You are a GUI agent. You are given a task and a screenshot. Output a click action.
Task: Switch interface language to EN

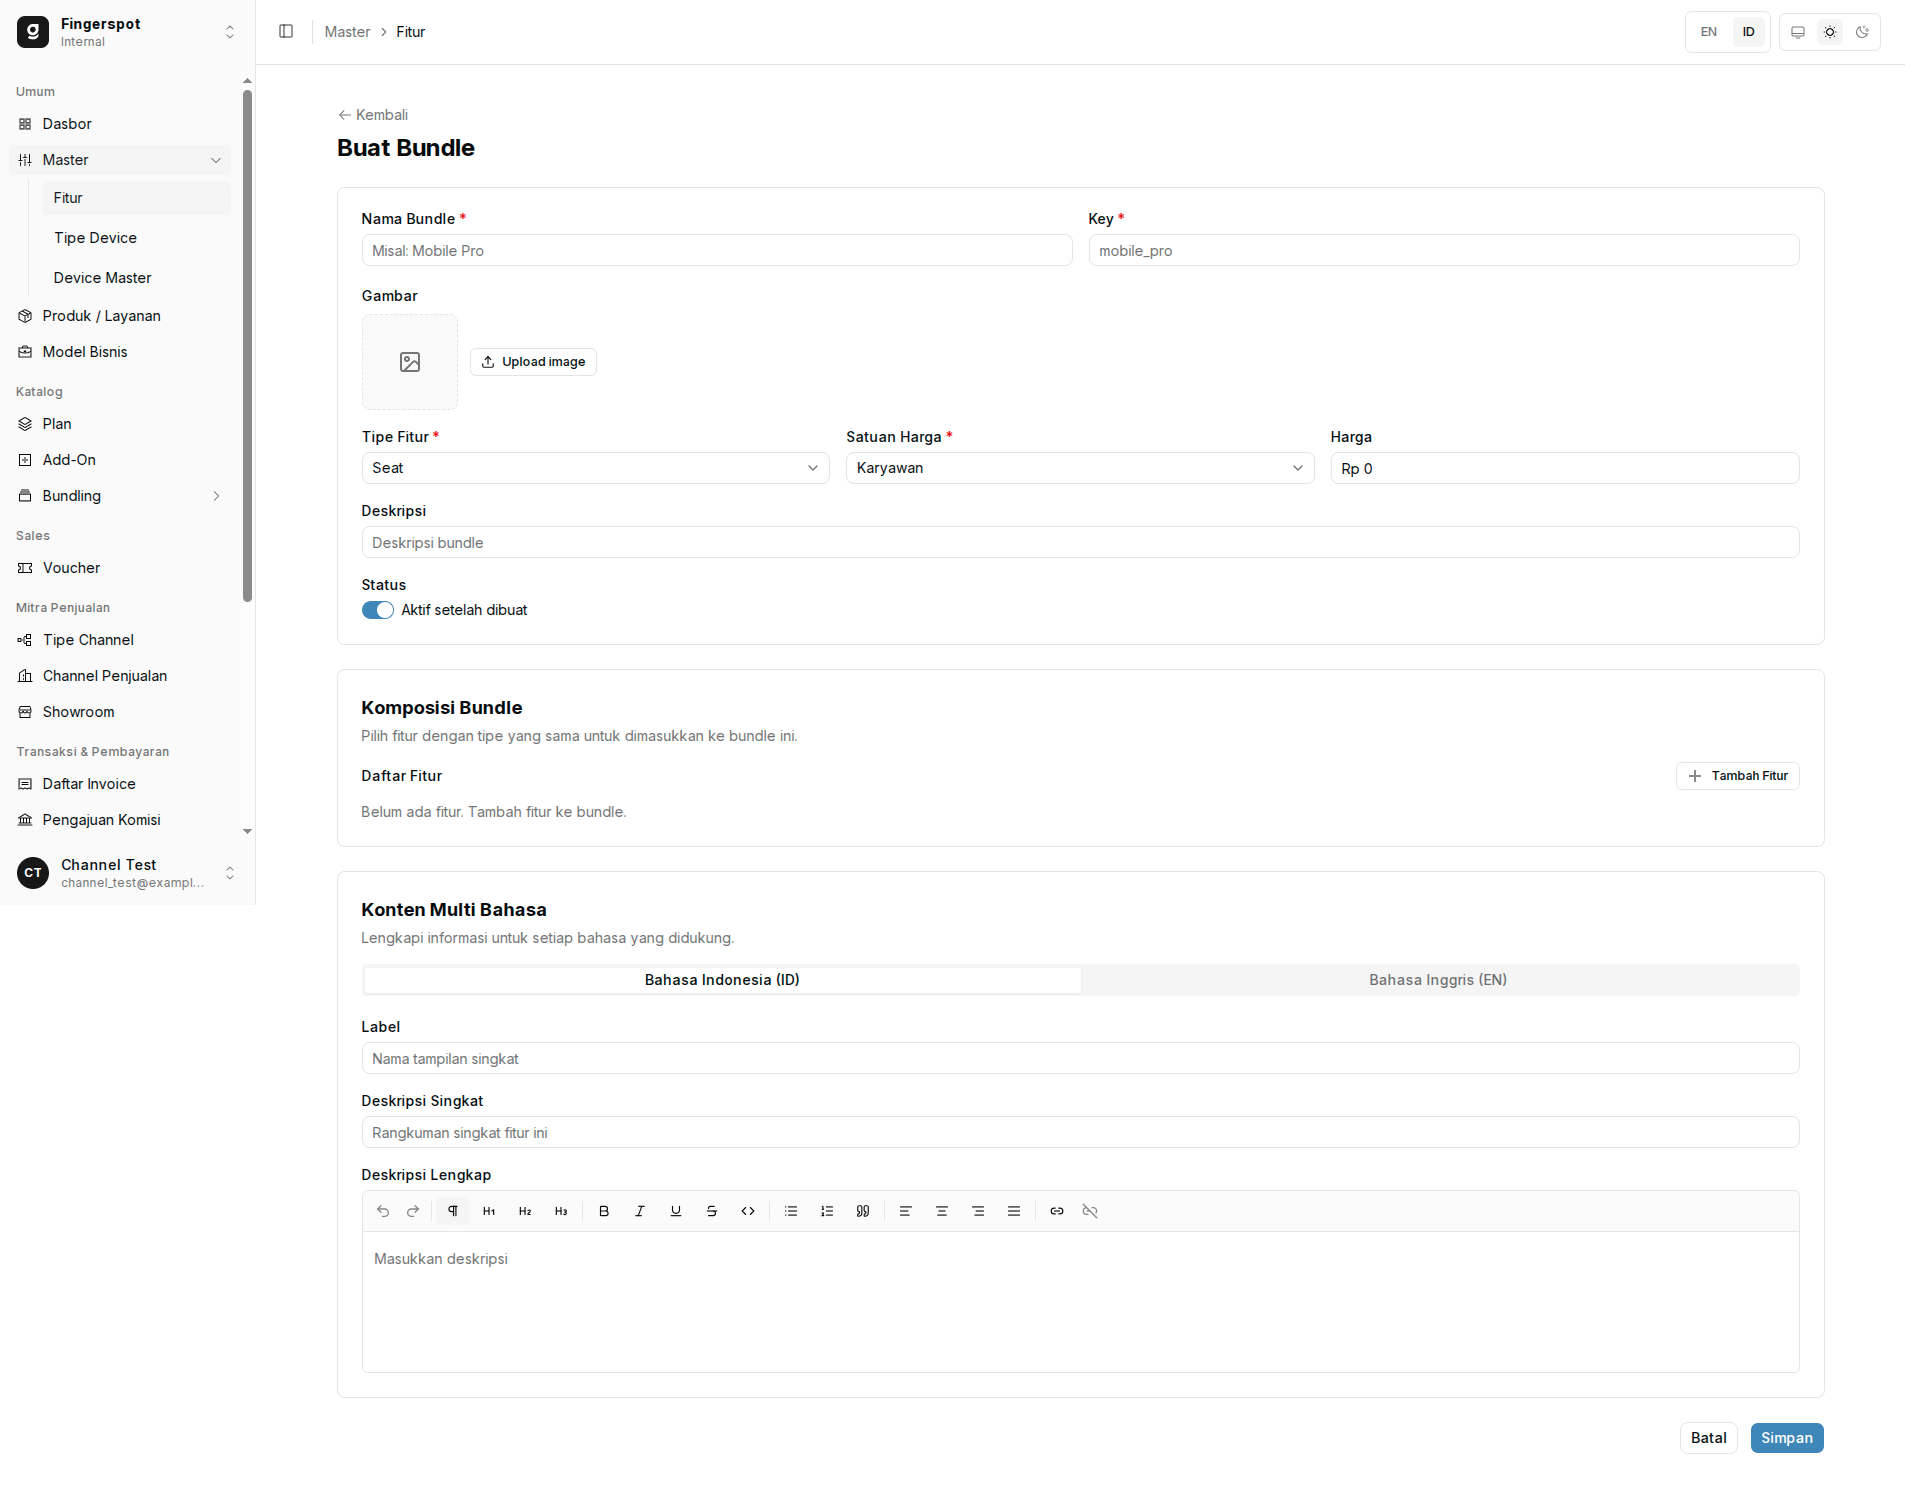point(1709,32)
